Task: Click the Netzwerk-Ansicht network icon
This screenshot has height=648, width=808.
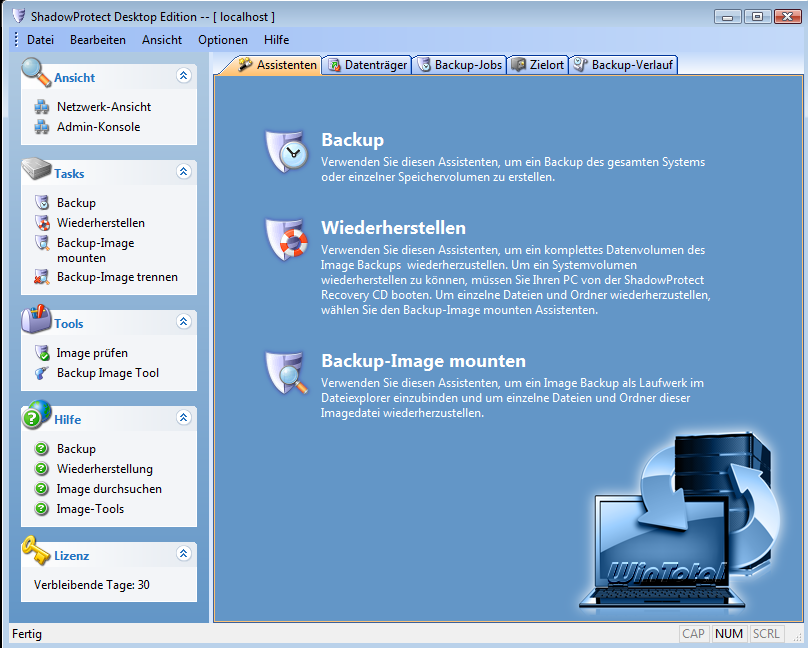Action: [x=42, y=107]
